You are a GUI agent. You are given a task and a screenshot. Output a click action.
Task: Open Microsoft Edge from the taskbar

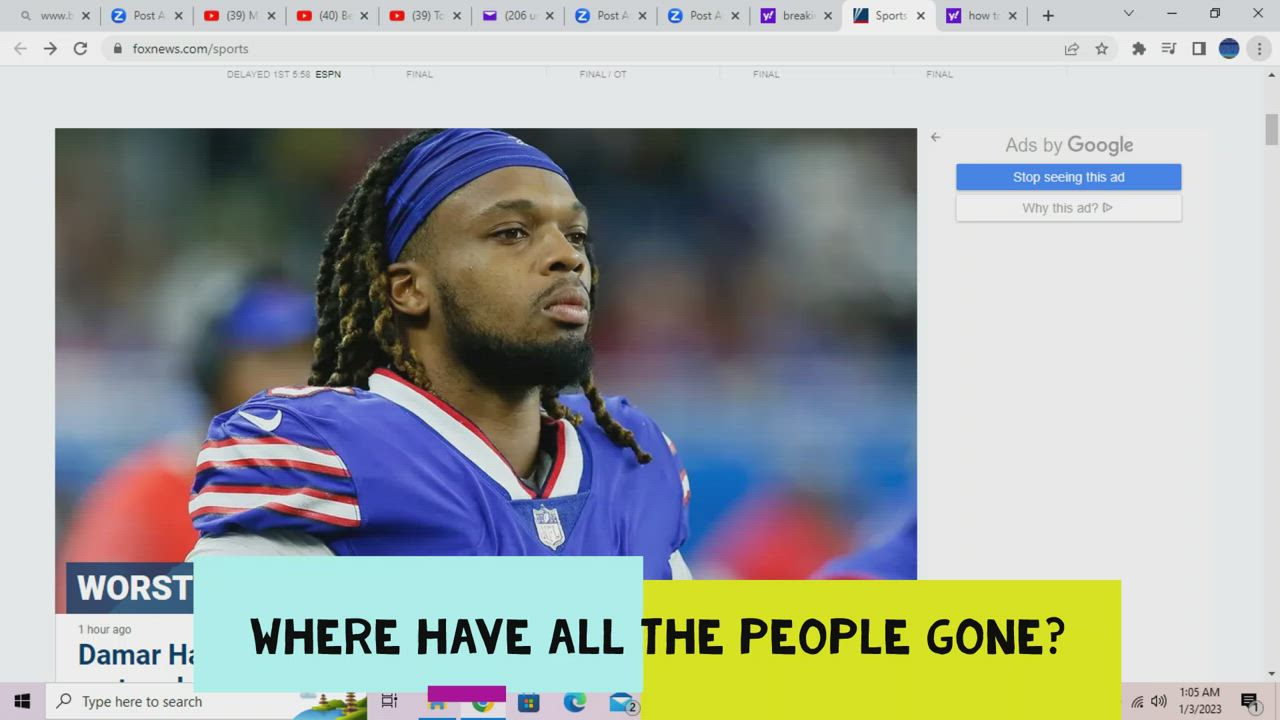574,702
